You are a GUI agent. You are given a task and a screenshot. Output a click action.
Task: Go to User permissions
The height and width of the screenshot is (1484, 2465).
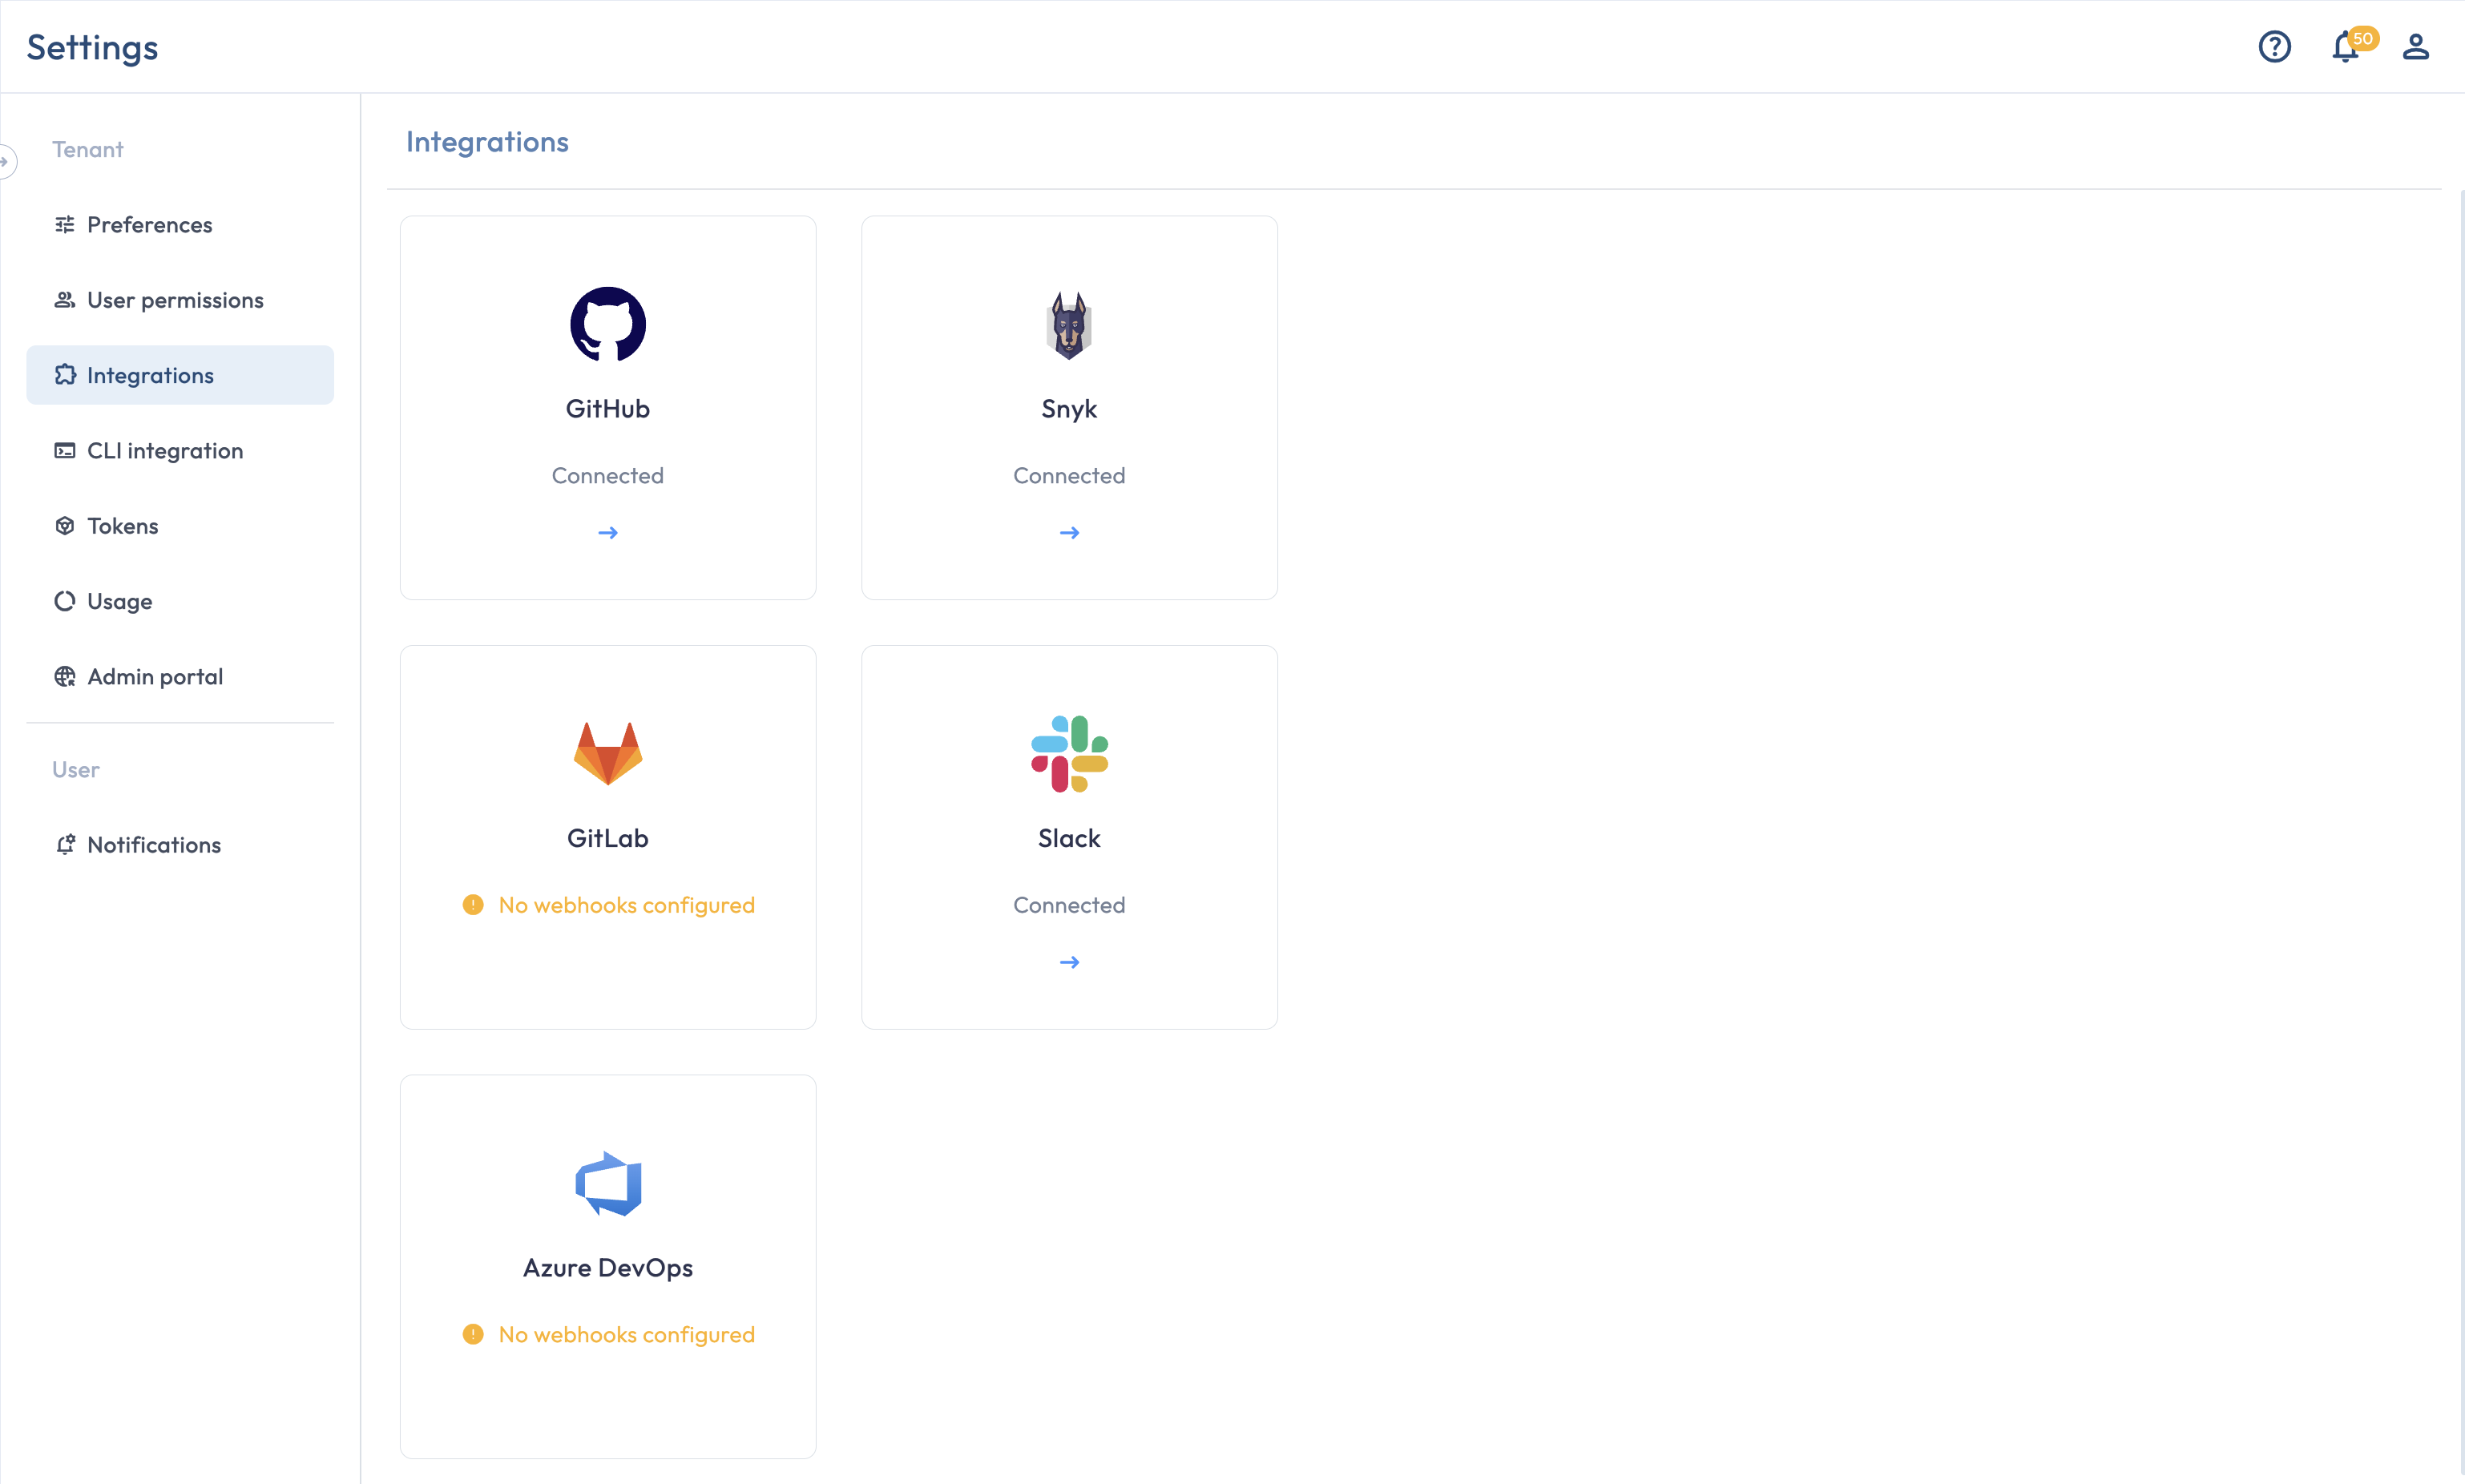pos(180,300)
